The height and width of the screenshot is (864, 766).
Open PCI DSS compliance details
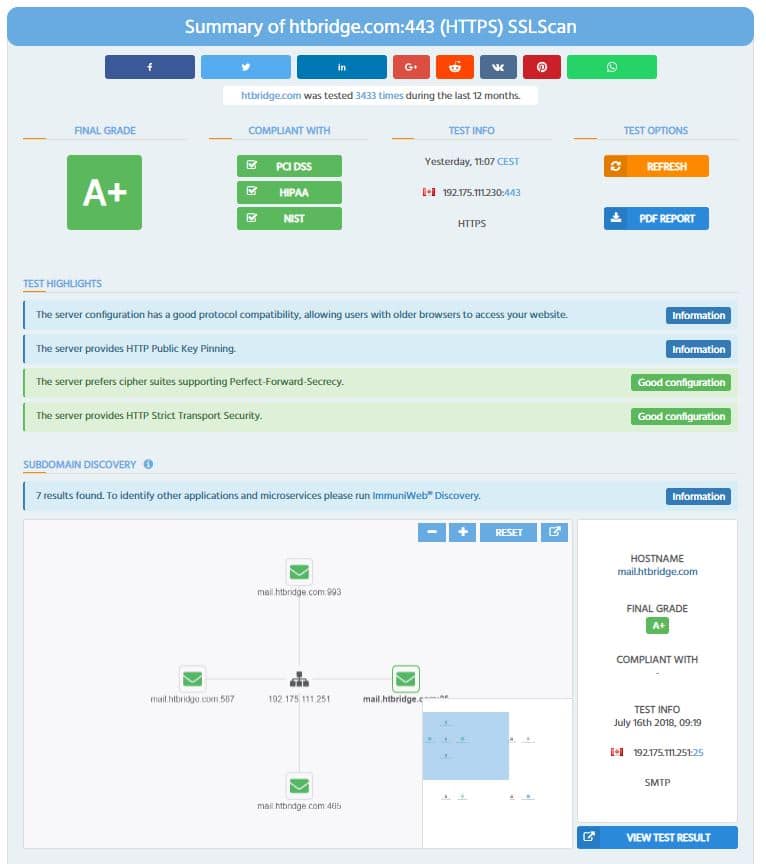pos(289,166)
